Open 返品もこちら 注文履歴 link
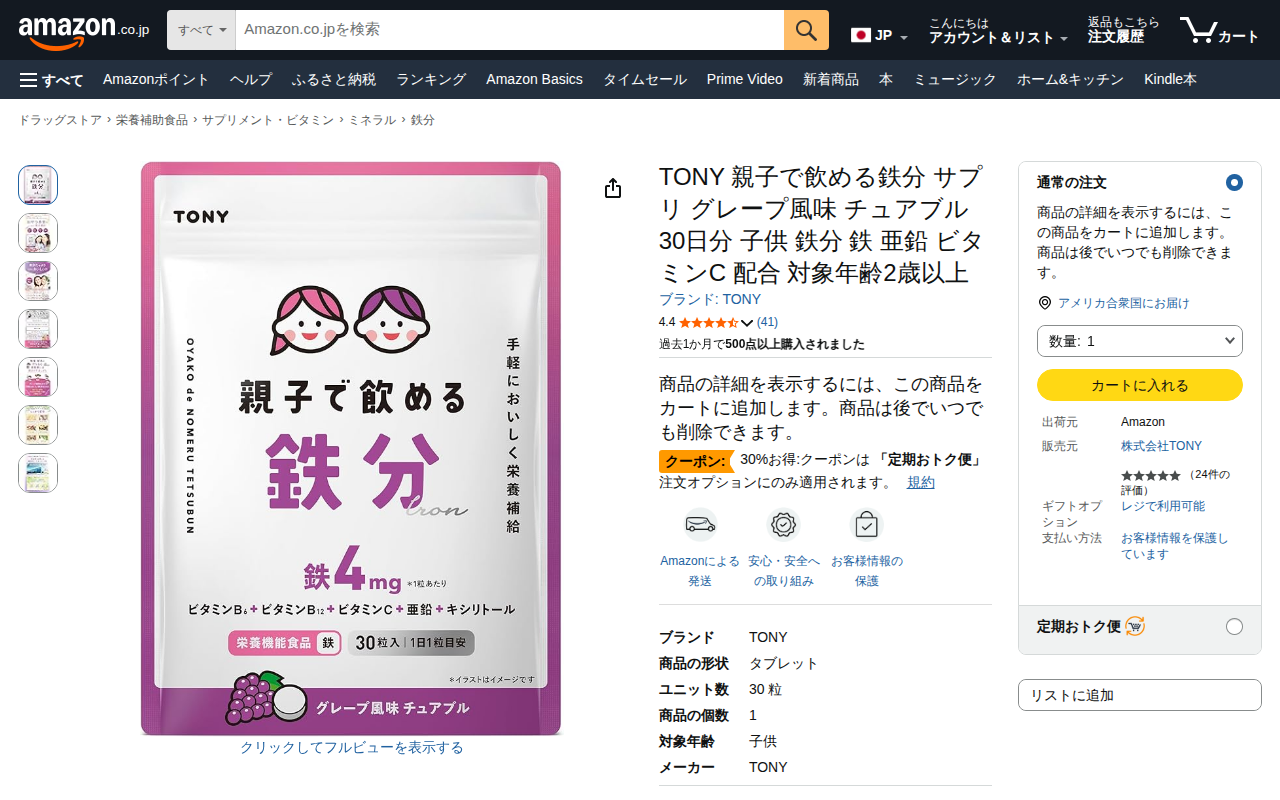 [x=1124, y=30]
